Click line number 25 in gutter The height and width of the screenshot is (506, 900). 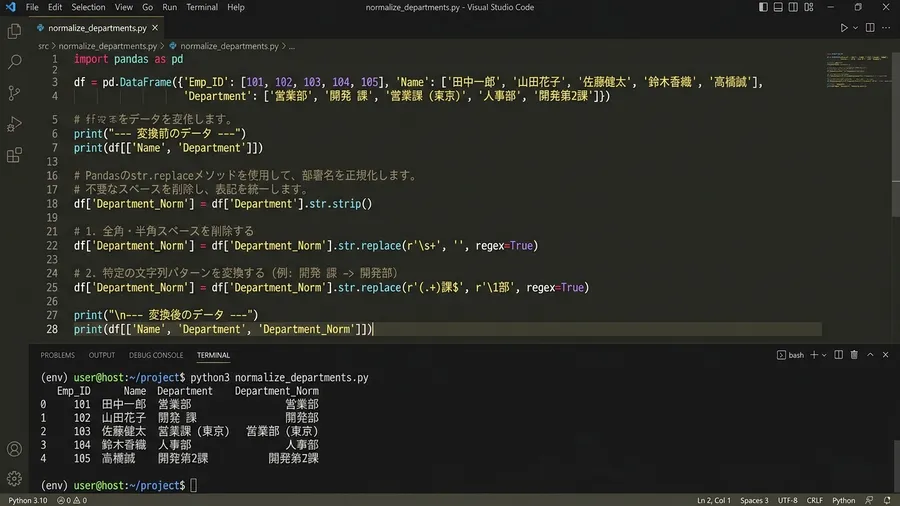coord(52,287)
